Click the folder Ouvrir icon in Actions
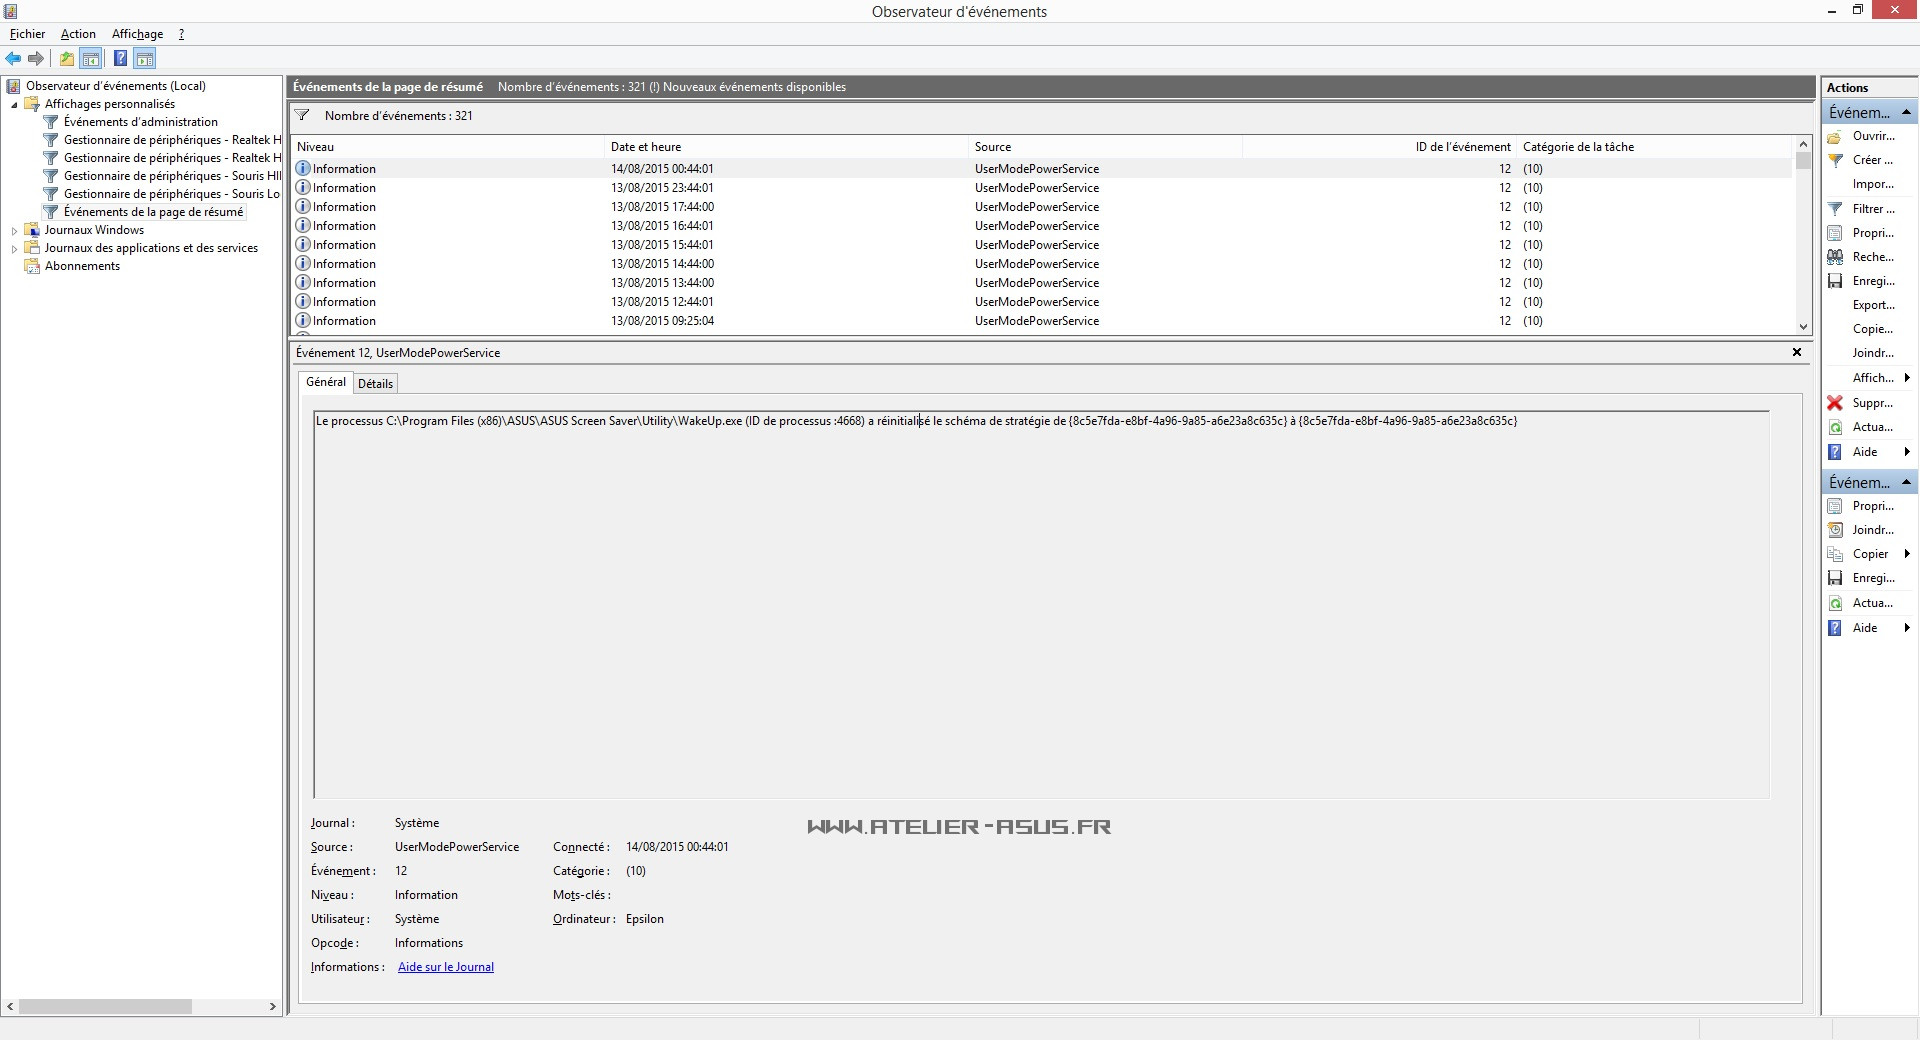This screenshot has width=1920, height=1040. tap(1835, 137)
